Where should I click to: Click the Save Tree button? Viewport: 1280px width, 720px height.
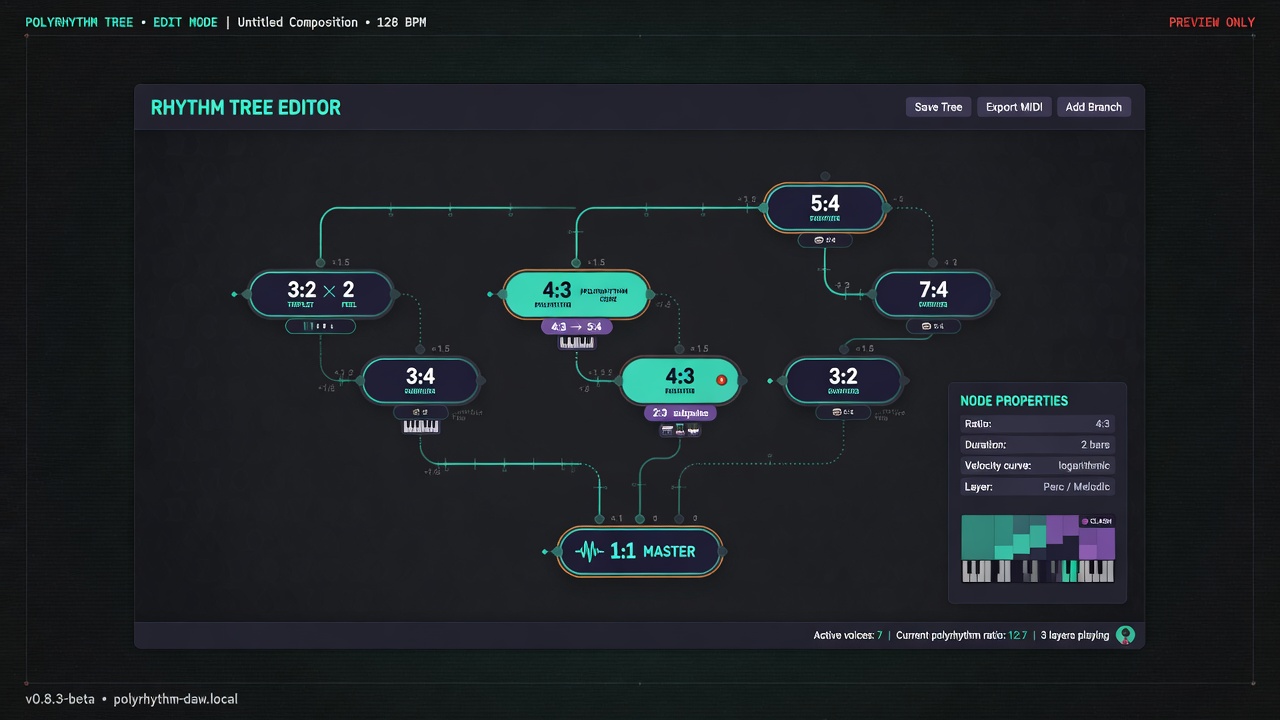938,107
